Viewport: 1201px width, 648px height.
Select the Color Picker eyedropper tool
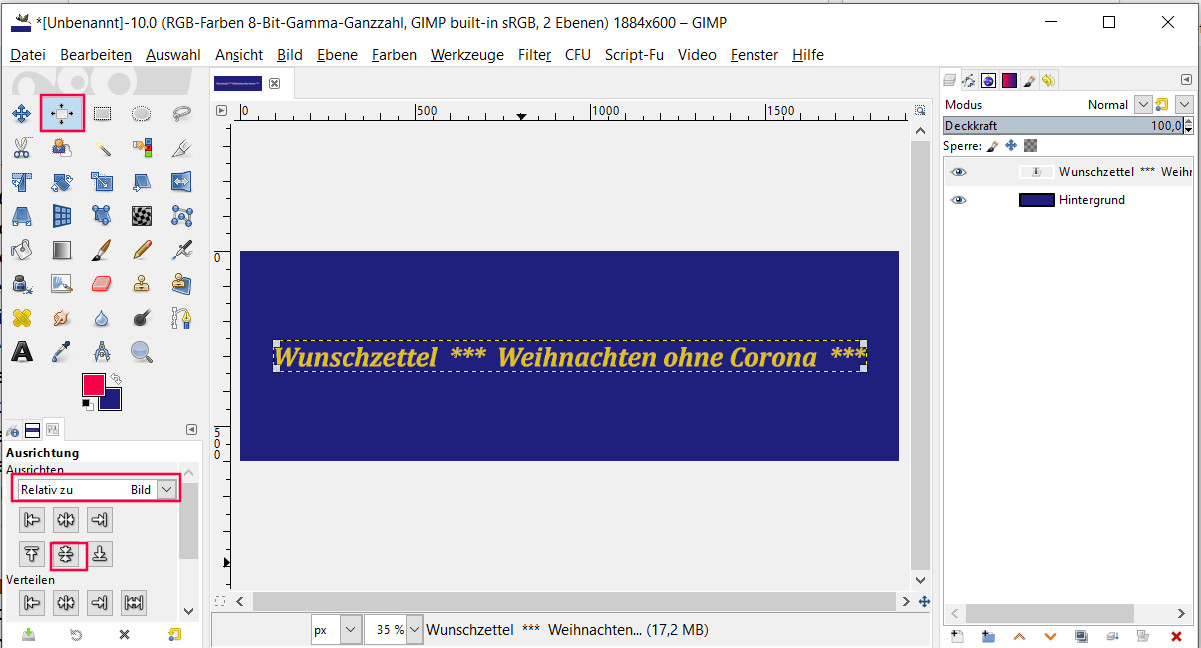tap(62, 352)
